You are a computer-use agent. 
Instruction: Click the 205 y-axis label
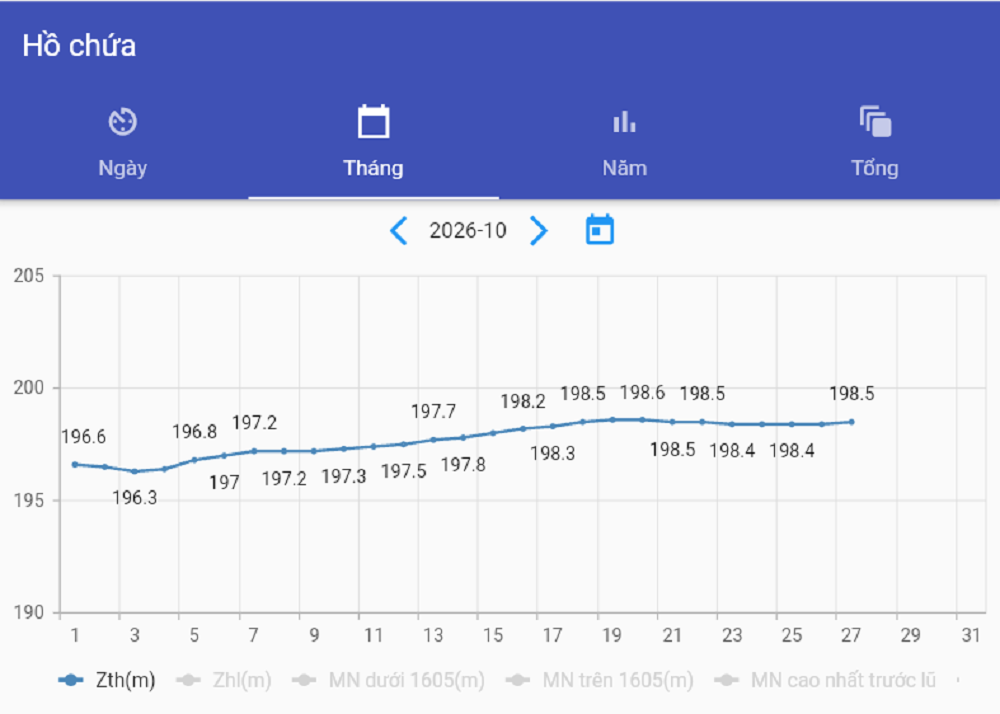click(29, 276)
